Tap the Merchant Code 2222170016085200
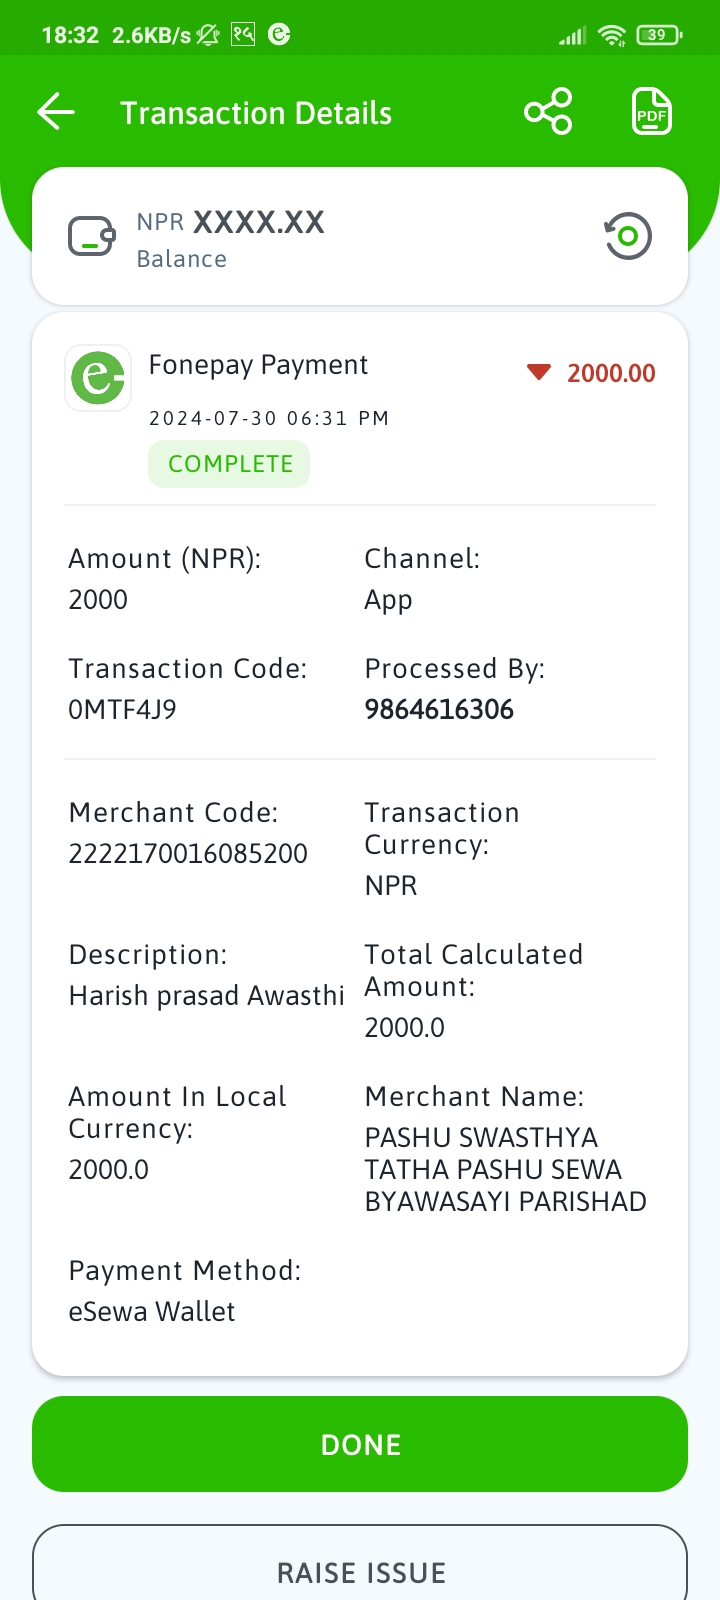Image resolution: width=720 pixels, height=1600 pixels. point(188,854)
